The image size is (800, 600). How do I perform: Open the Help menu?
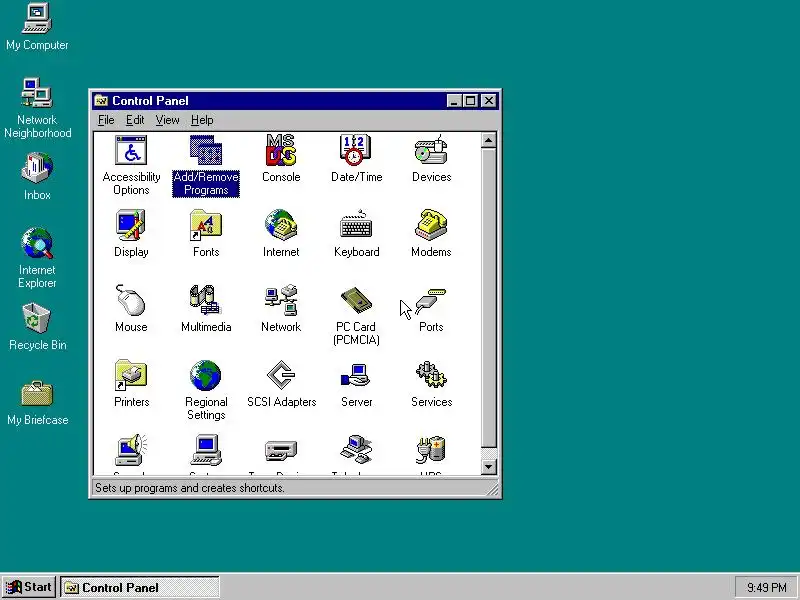pos(202,120)
